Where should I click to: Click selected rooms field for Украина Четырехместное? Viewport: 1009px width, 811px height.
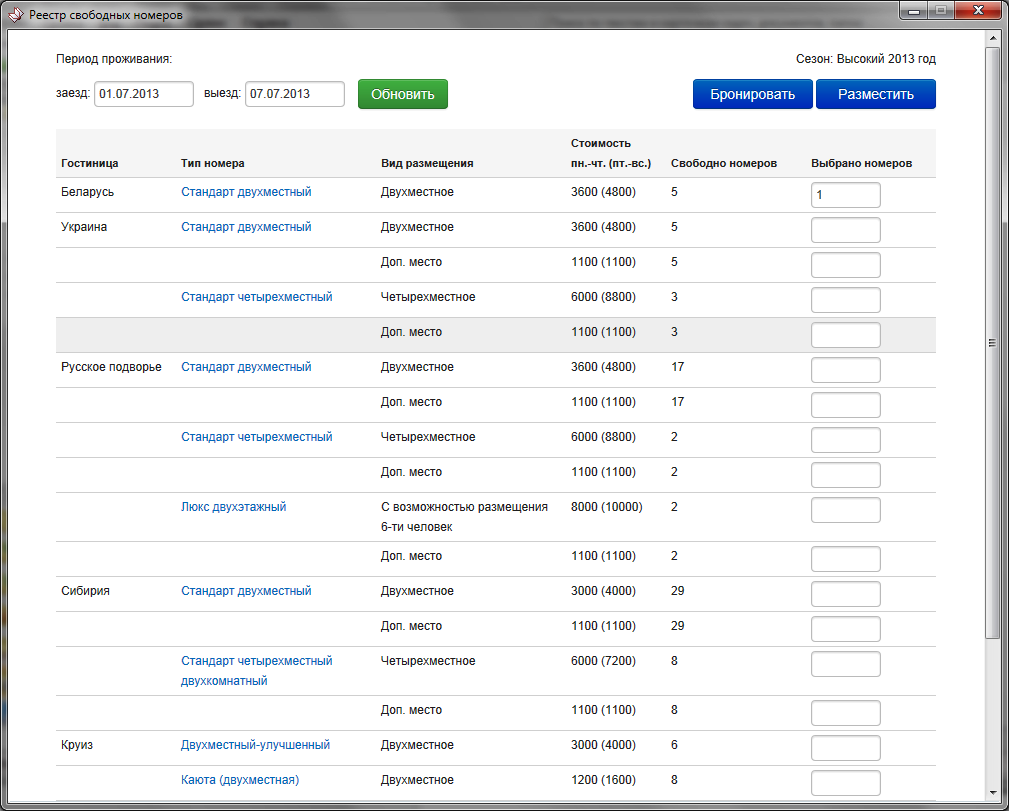coord(846,300)
